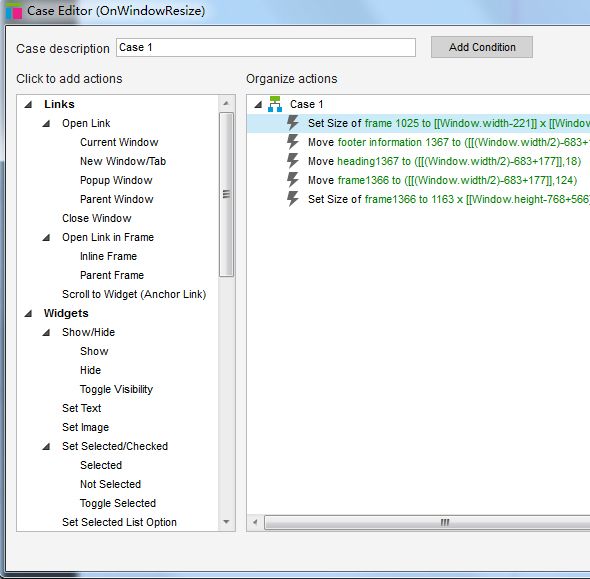The height and width of the screenshot is (579, 590).
Task: Collapse the Open Link group
Action: (x=46, y=123)
